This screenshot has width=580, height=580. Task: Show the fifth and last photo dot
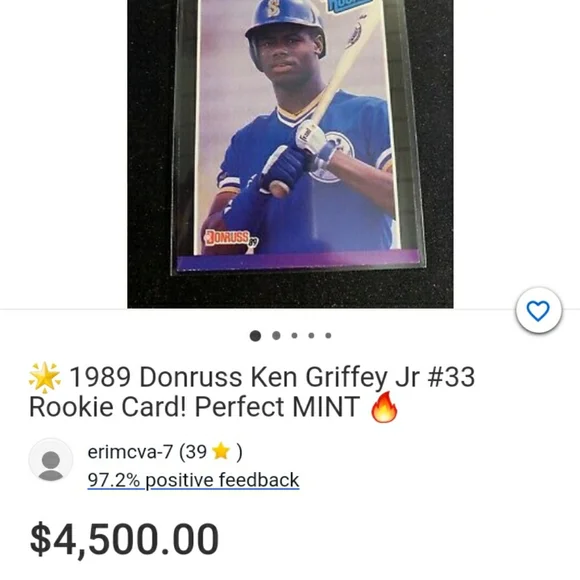pos(328,335)
